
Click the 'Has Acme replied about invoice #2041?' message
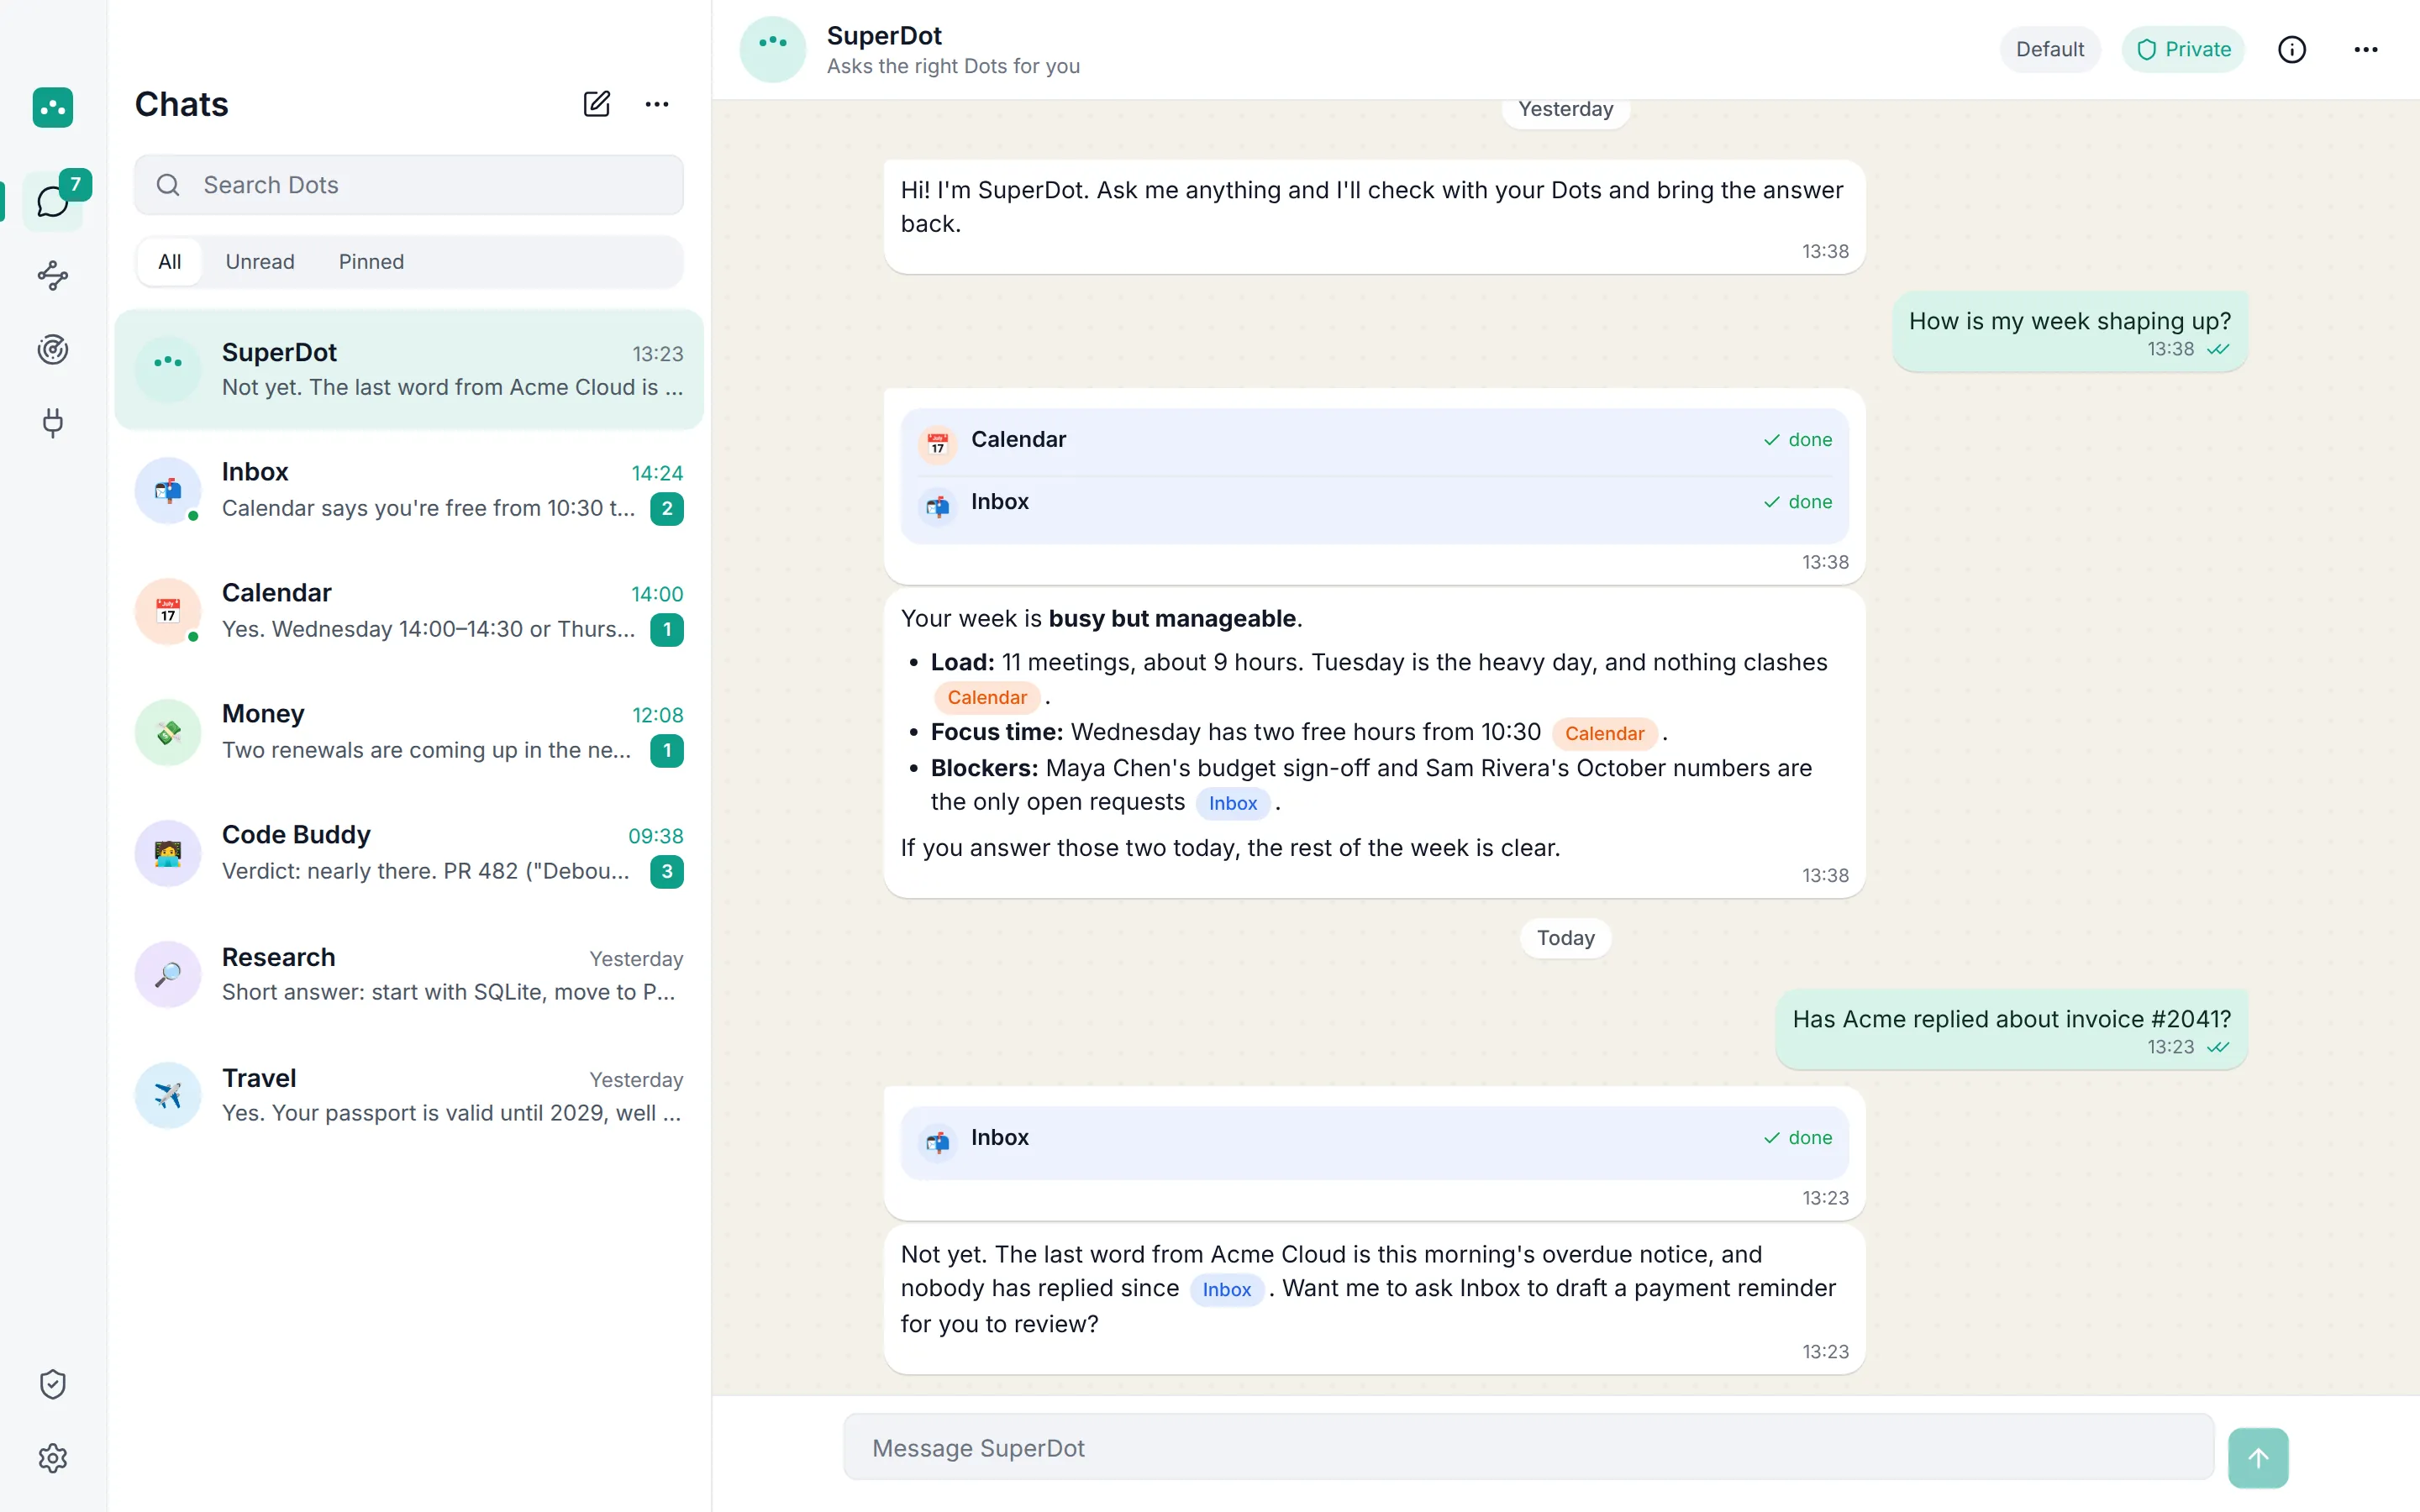coord(2011,1030)
